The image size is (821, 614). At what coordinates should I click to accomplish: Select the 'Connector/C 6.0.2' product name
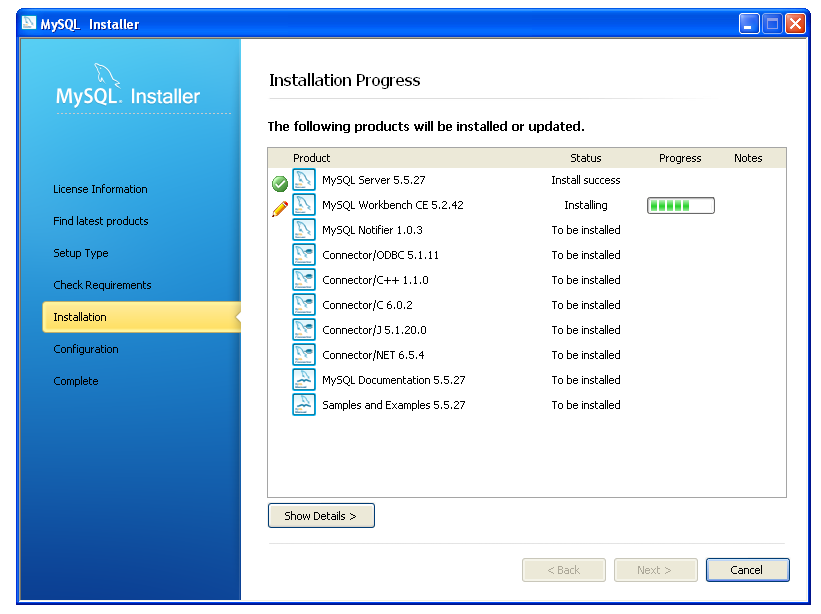(x=367, y=305)
